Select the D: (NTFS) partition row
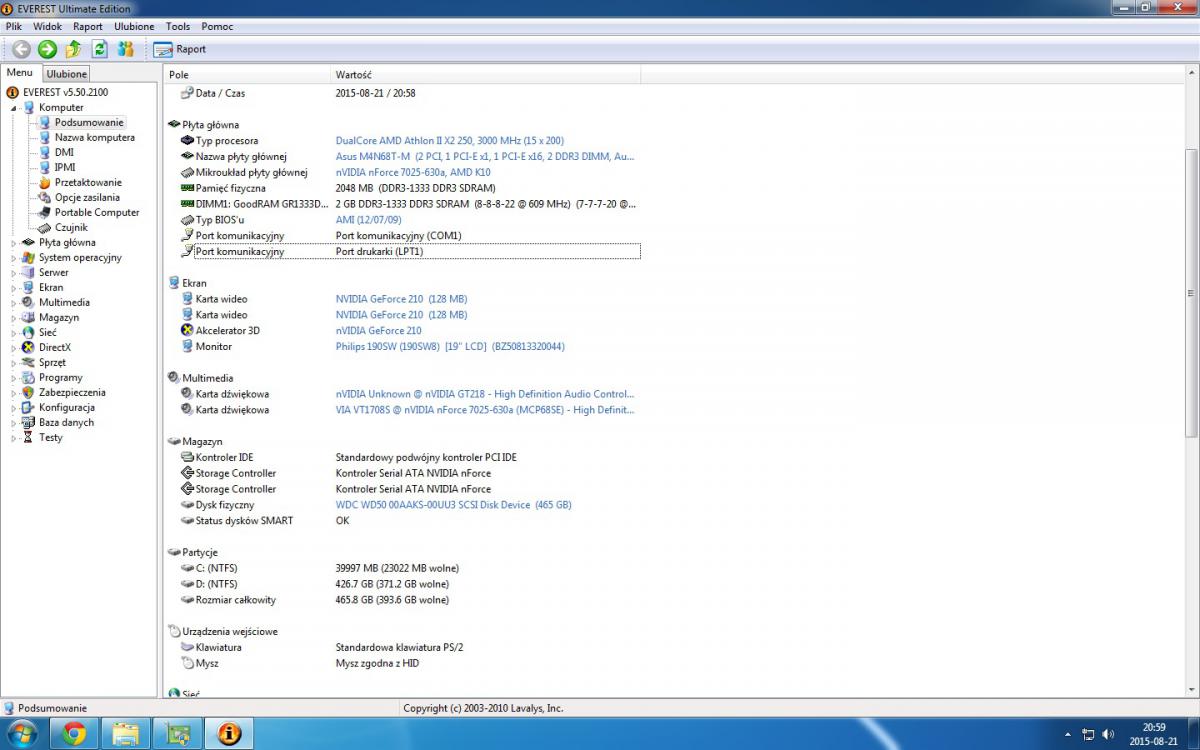This screenshot has height=750, width=1200. (x=410, y=584)
